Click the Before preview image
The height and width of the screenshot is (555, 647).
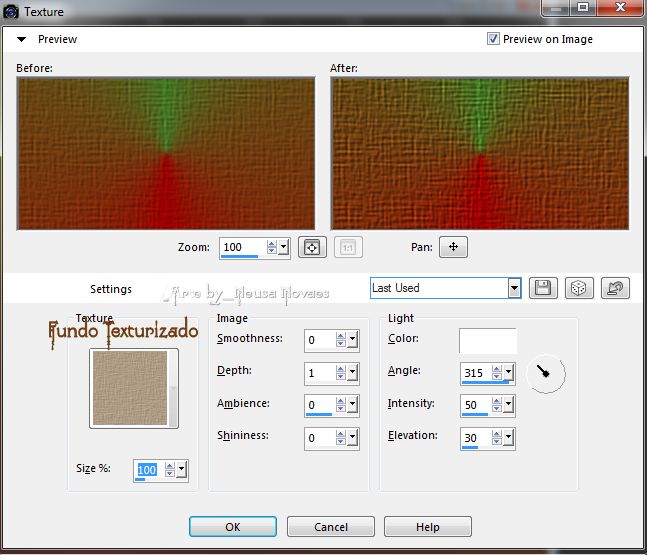click(166, 154)
